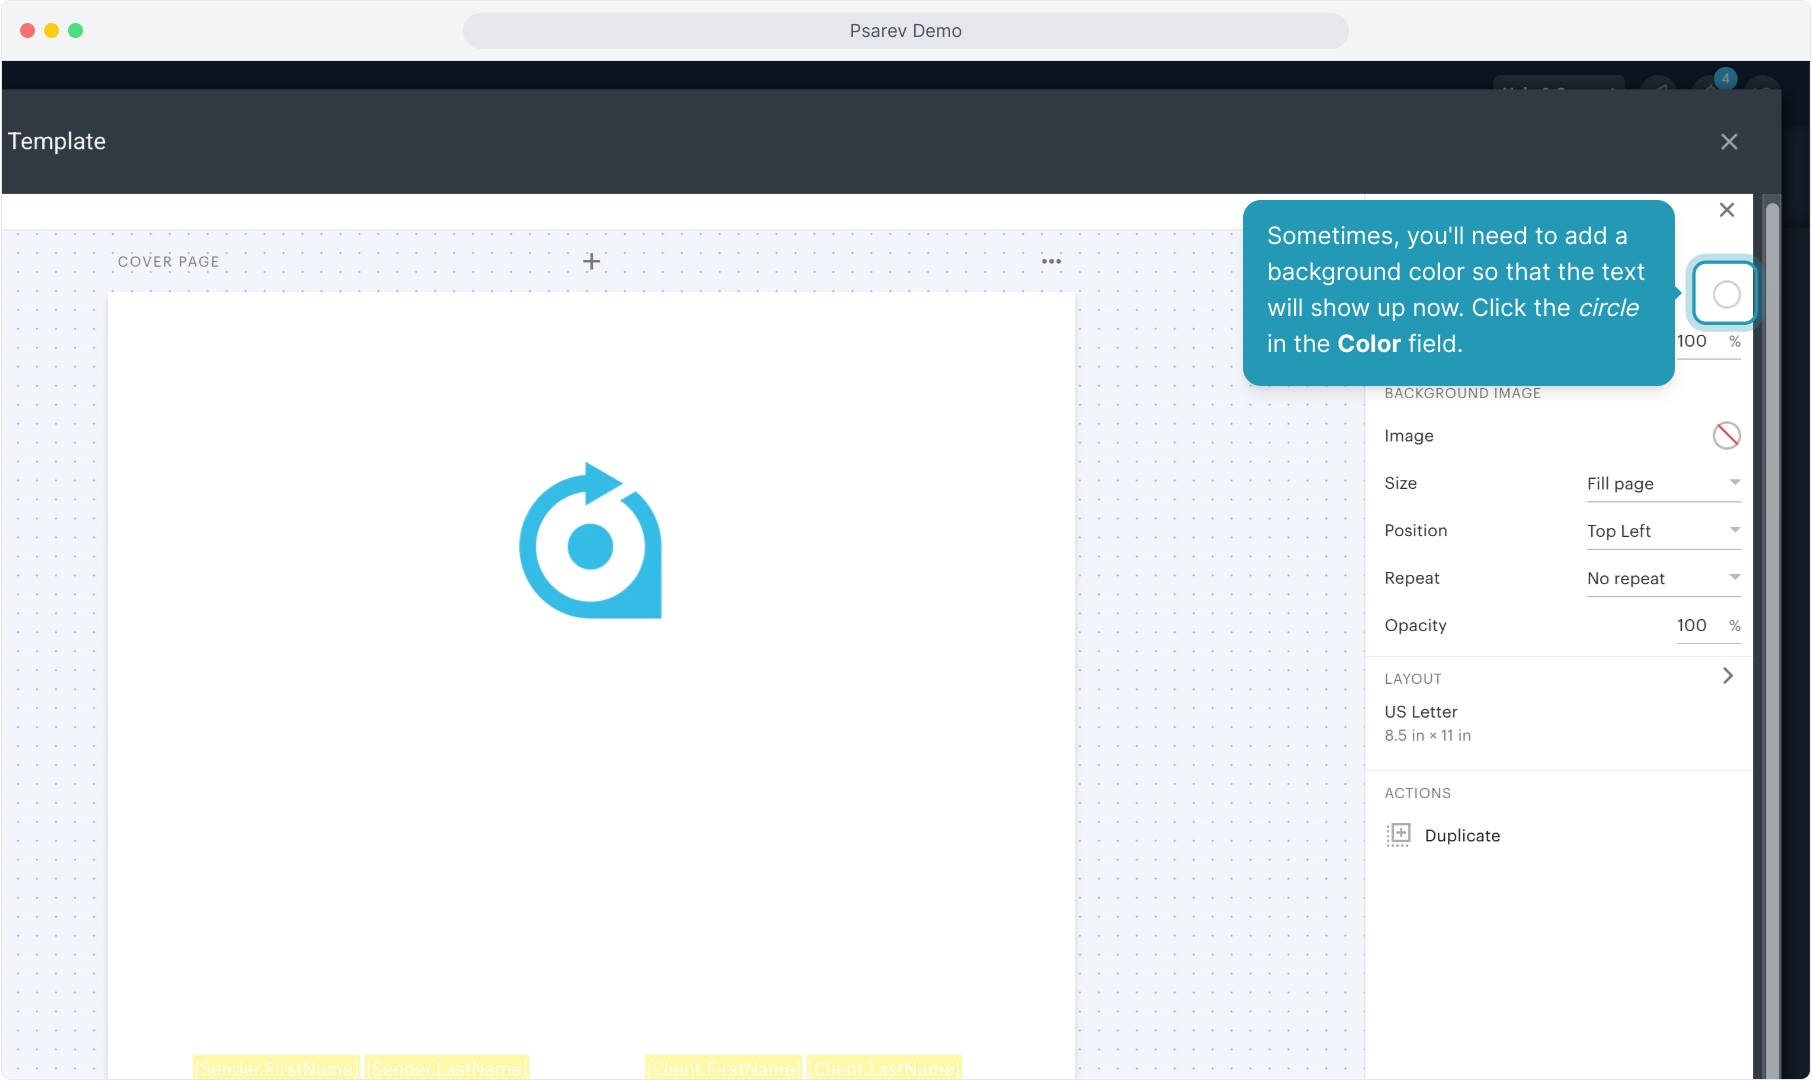Click the circle in the Color field
Image resolution: width=1812 pixels, height=1080 pixels.
(1726, 294)
